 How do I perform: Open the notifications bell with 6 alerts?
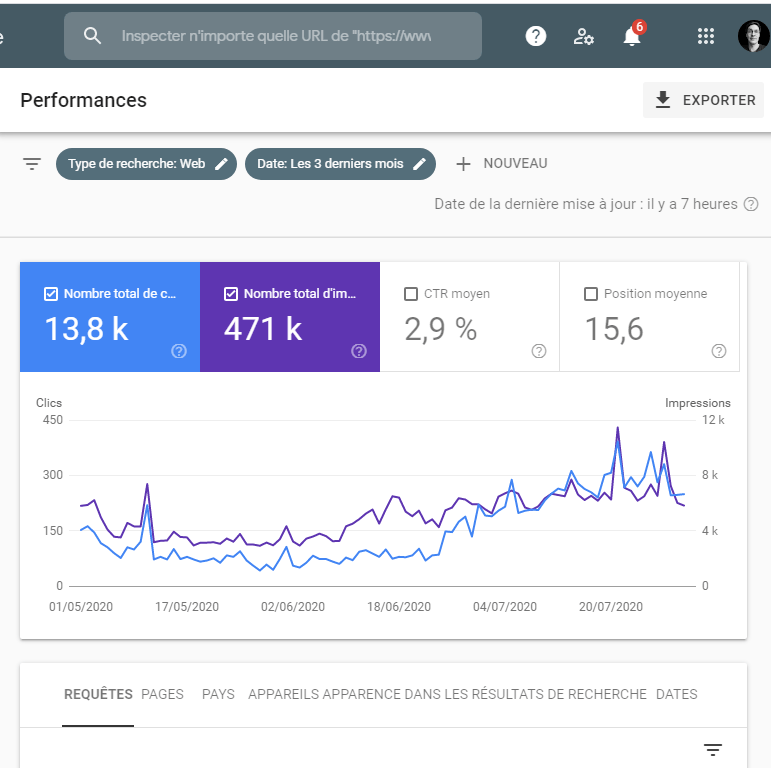(x=632, y=36)
